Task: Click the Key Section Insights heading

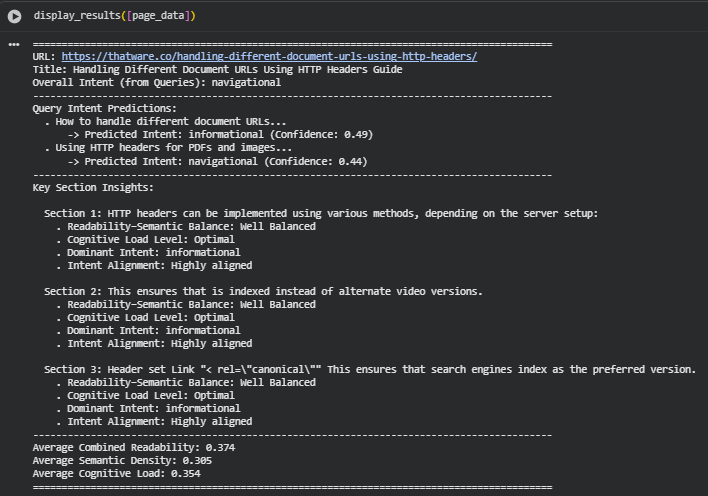Action: (93, 187)
